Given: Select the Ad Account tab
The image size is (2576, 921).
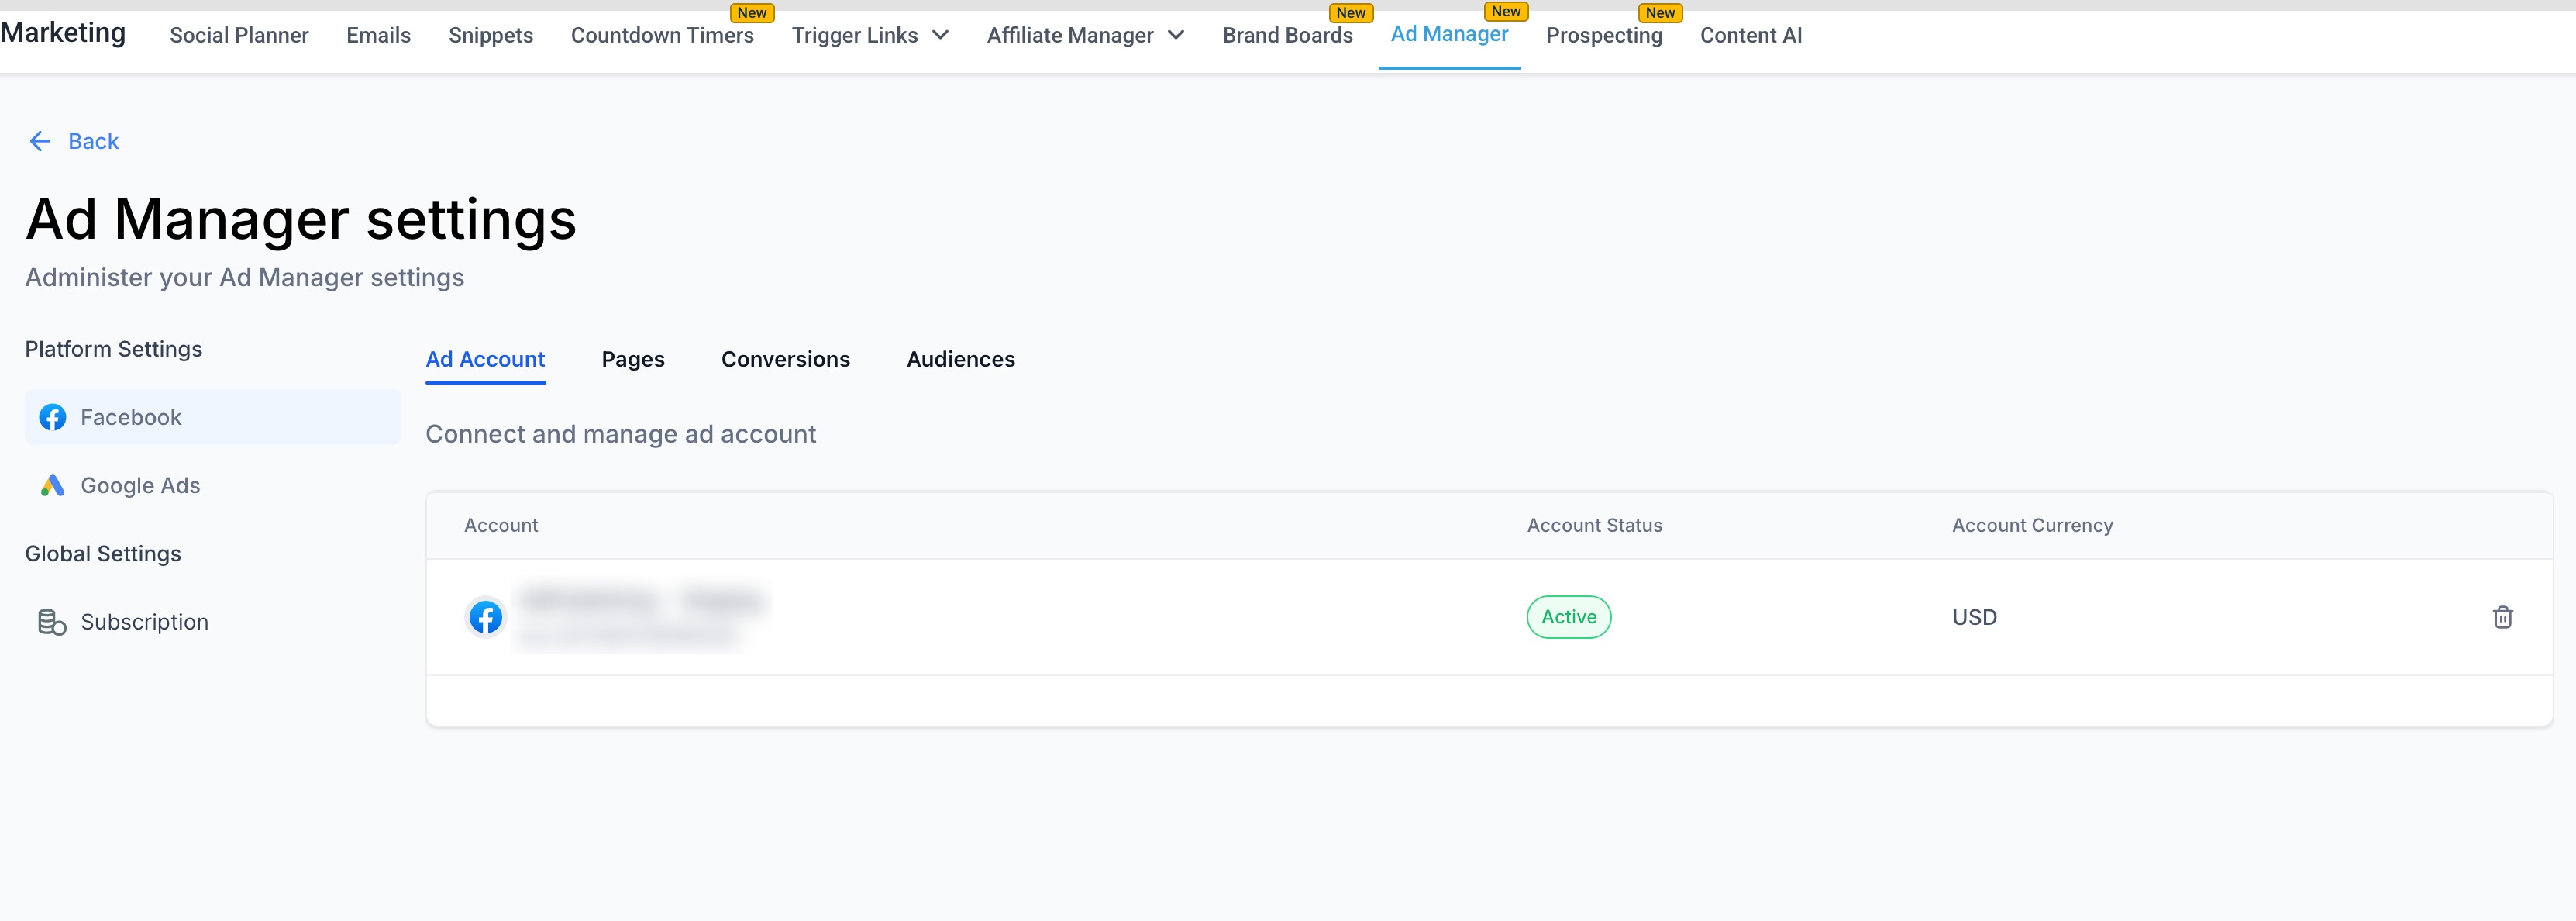Looking at the screenshot, I should (x=485, y=359).
